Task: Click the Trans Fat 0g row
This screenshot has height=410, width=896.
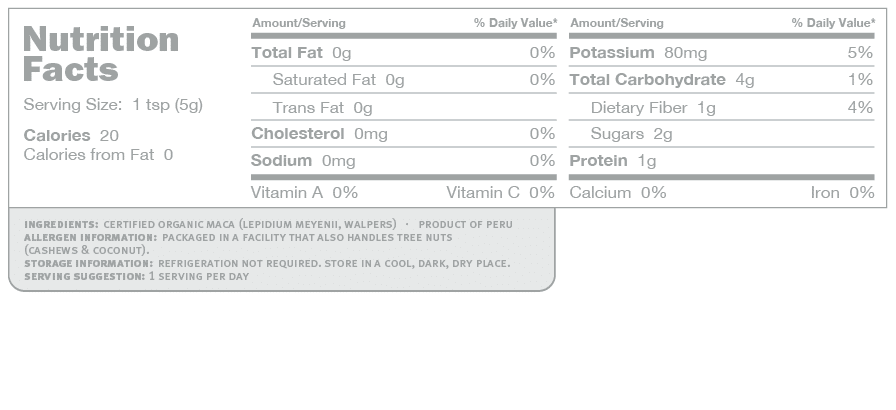Action: click(x=403, y=107)
